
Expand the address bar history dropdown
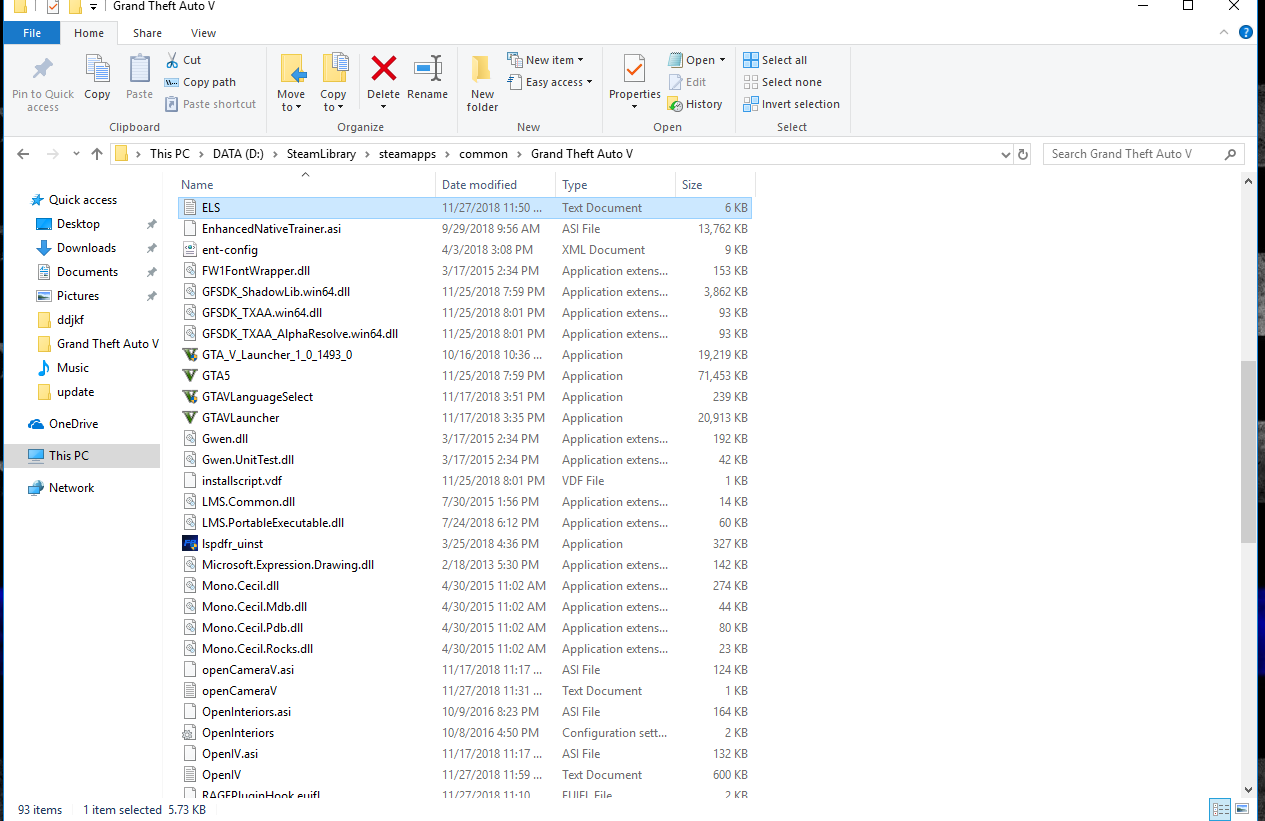pos(1005,155)
